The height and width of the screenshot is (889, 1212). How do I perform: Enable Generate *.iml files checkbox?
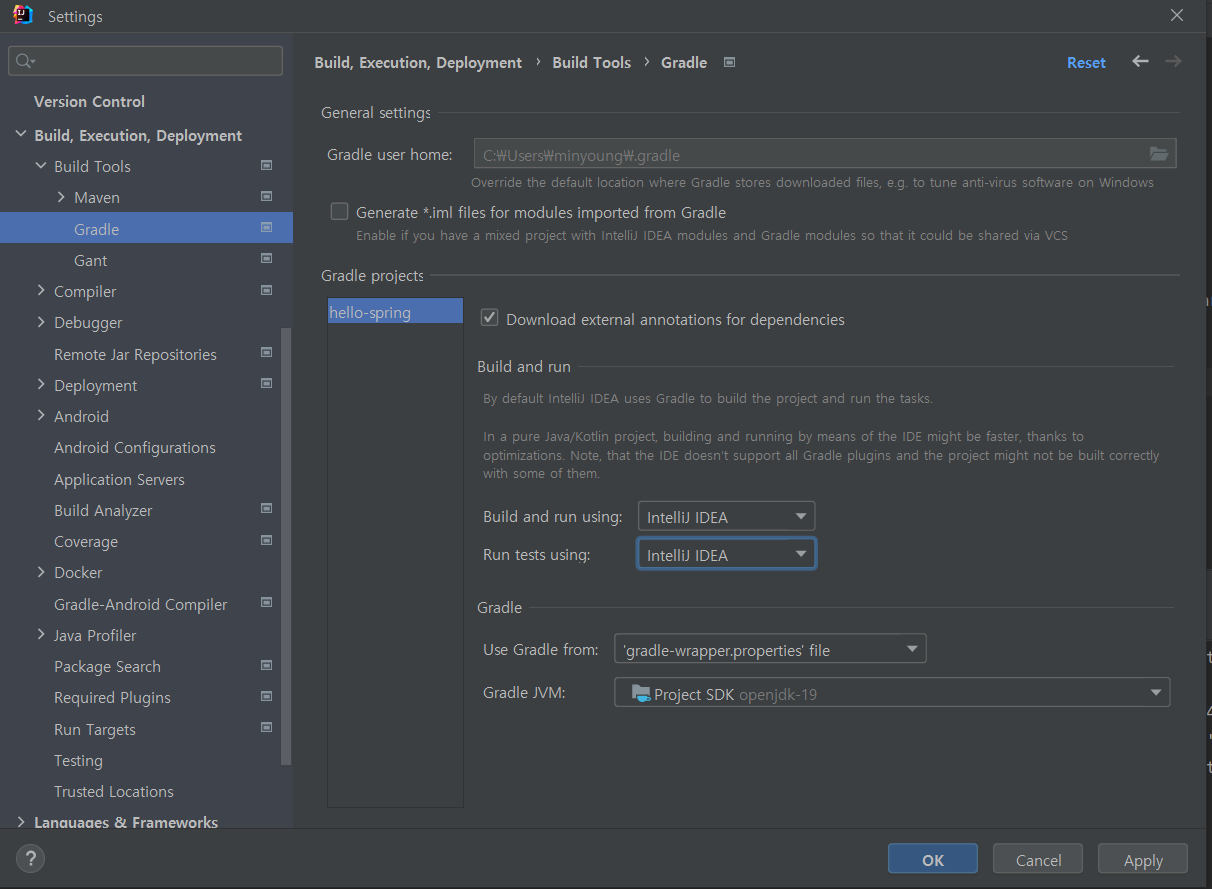pos(340,212)
